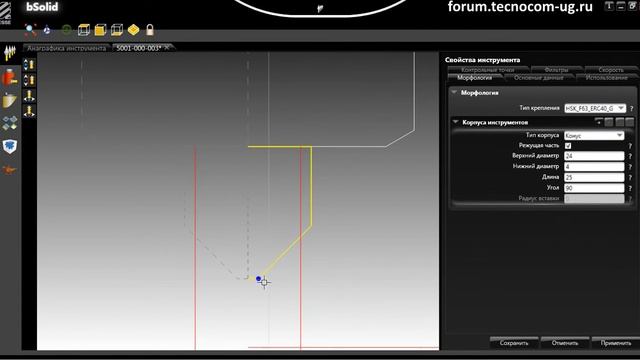Switch to the Фильтры tab
Screen dimensions: 640x360
click(x=556, y=70)
